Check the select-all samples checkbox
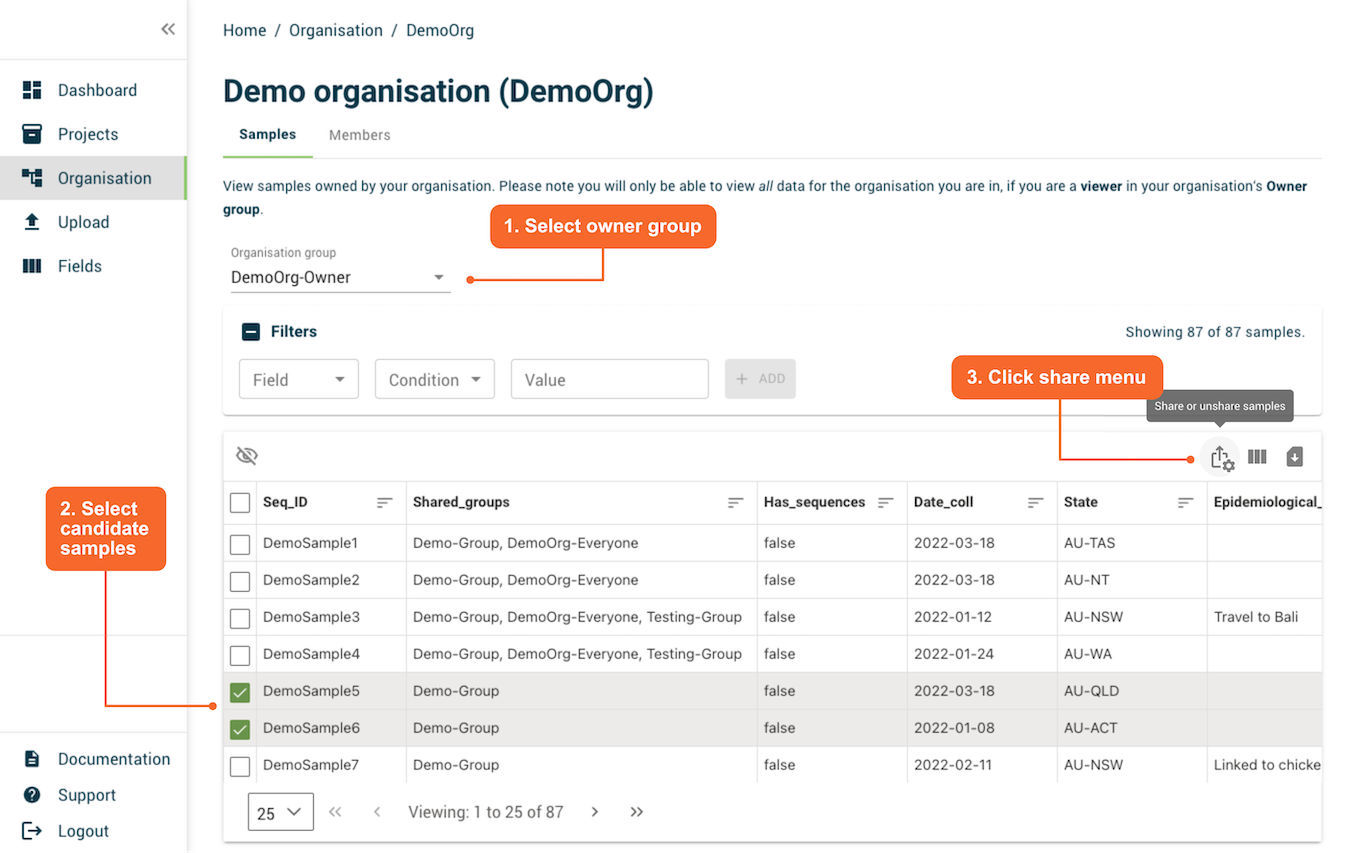 click(x=239, y=503)
